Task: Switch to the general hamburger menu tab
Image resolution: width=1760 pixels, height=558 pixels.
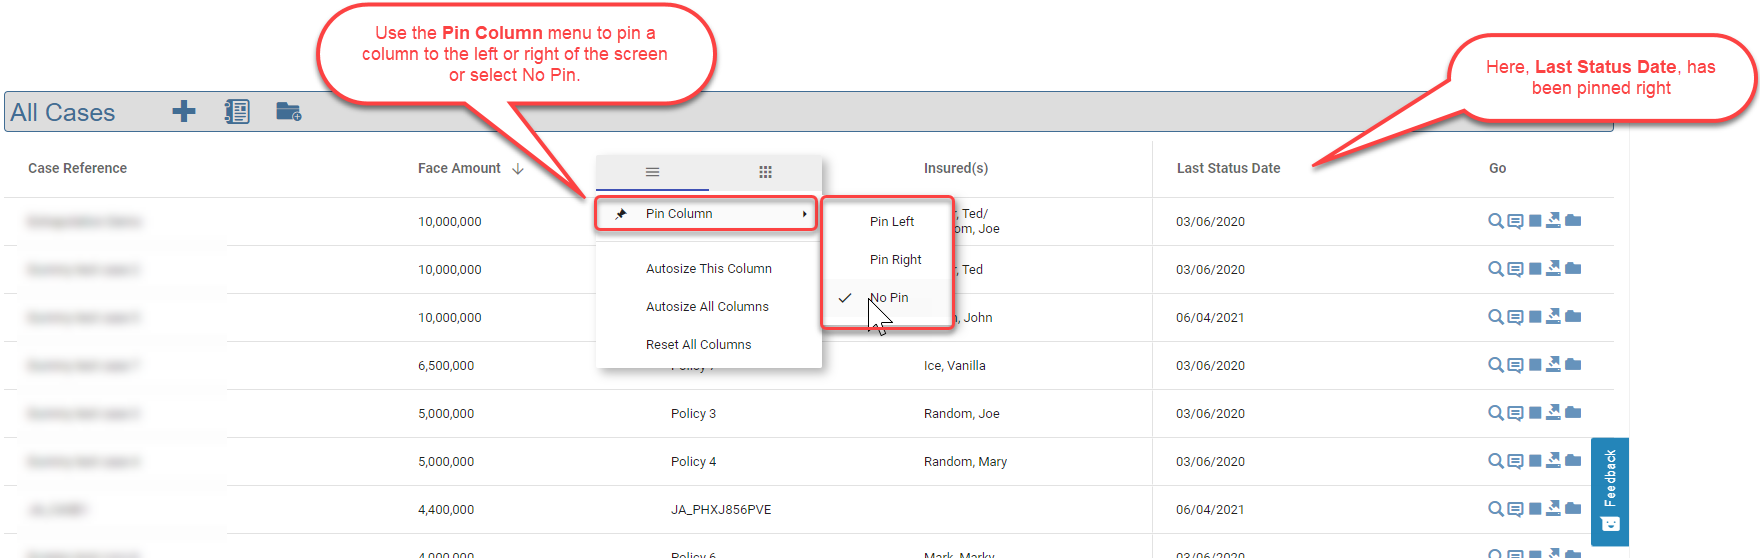Action: point(652,172)
